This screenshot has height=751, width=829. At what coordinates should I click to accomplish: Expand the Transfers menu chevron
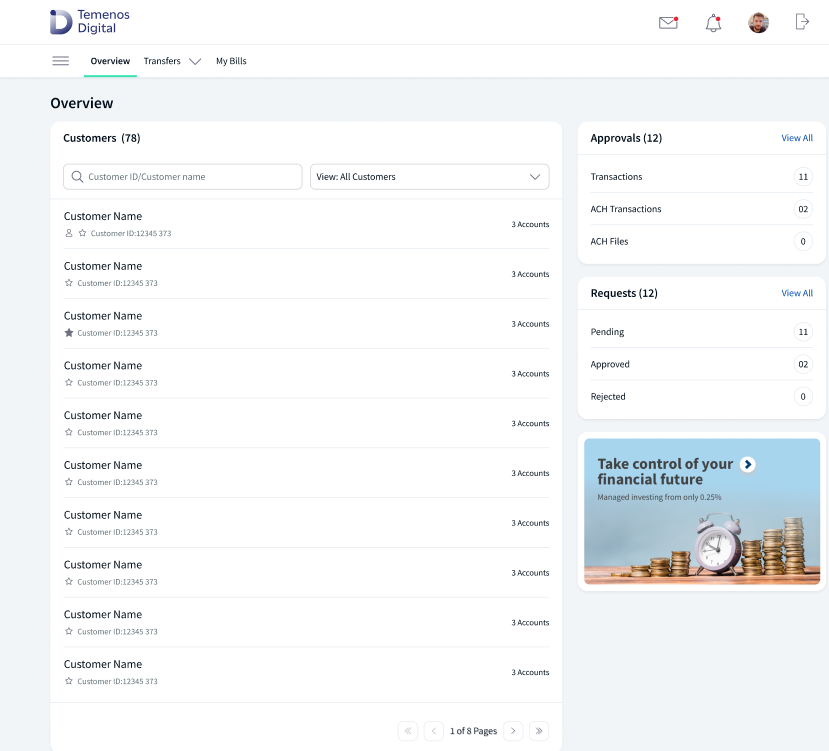(195, 61)
